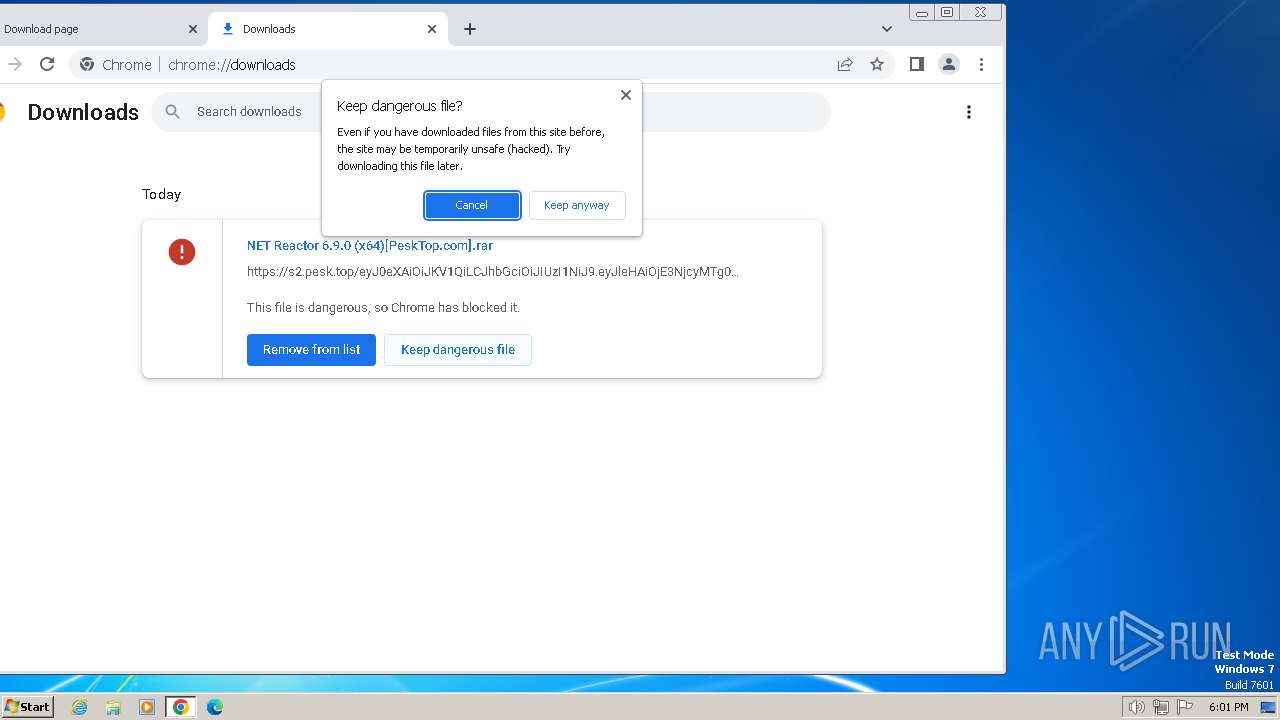Open the Downloads page more actions menu
Viewport: 1280px width, 720px height.
(968, 112)
